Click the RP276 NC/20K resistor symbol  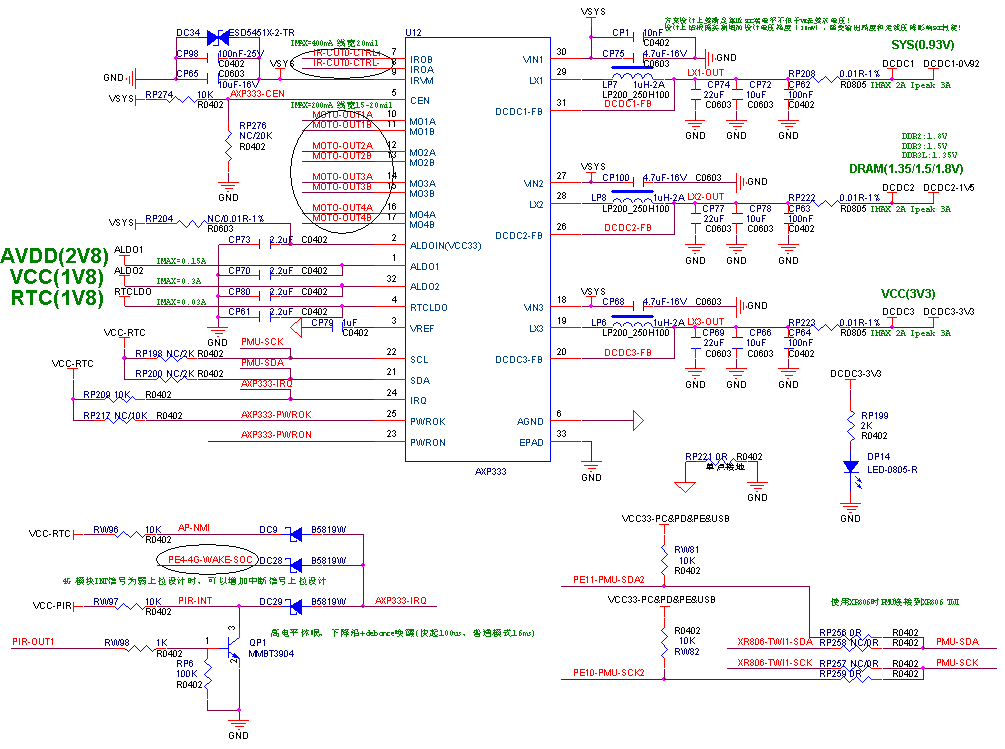click(x=229, y=142)
